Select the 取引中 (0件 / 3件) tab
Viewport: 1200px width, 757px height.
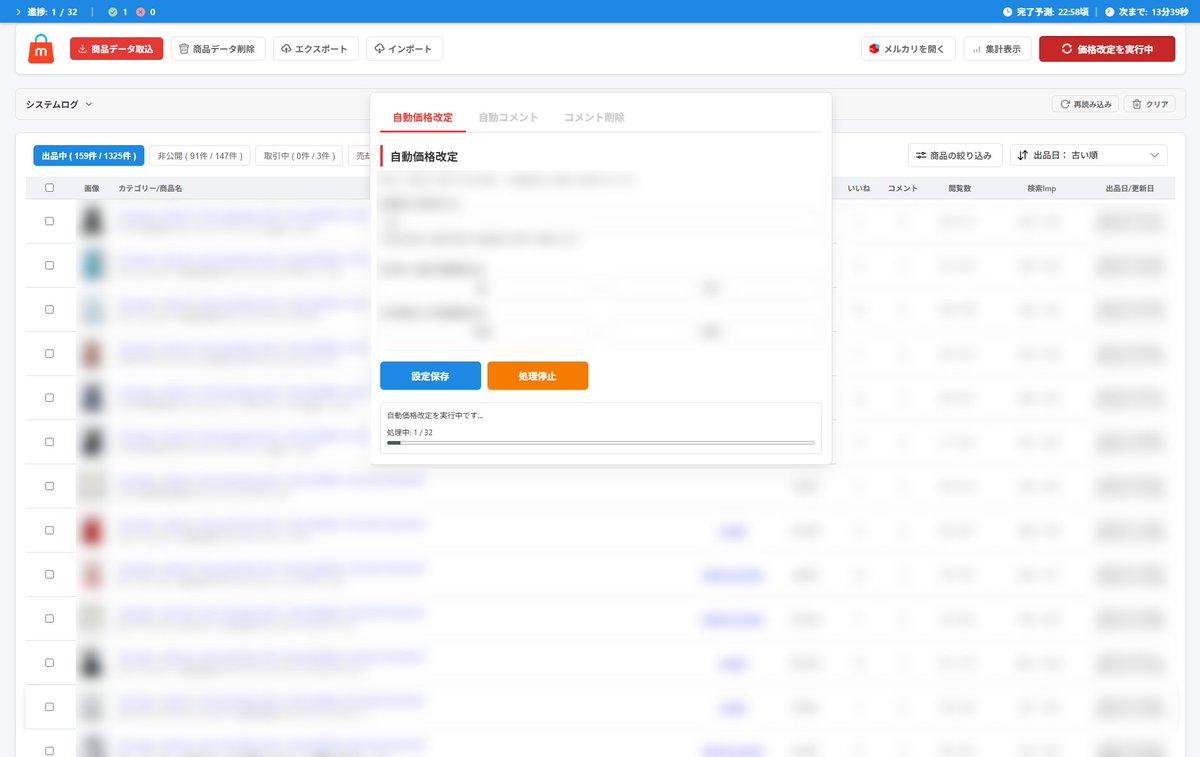pos(299,156)
